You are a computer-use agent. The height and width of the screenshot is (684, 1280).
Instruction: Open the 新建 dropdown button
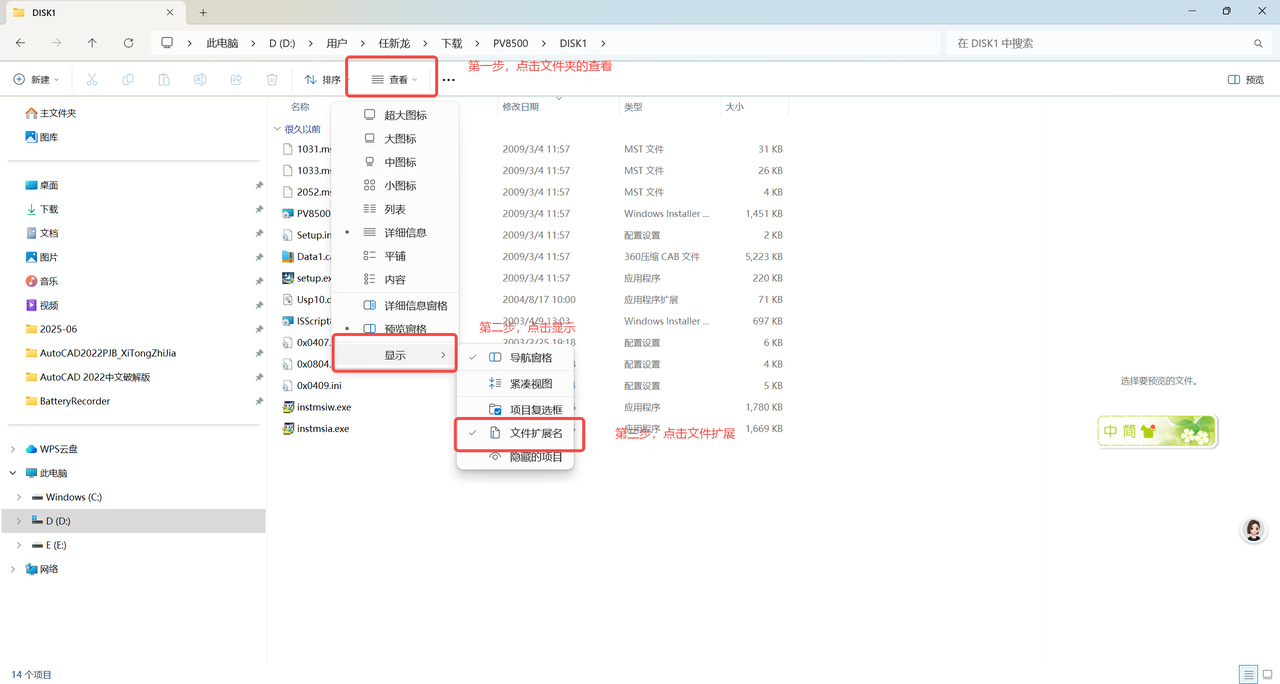pos(37,80)
